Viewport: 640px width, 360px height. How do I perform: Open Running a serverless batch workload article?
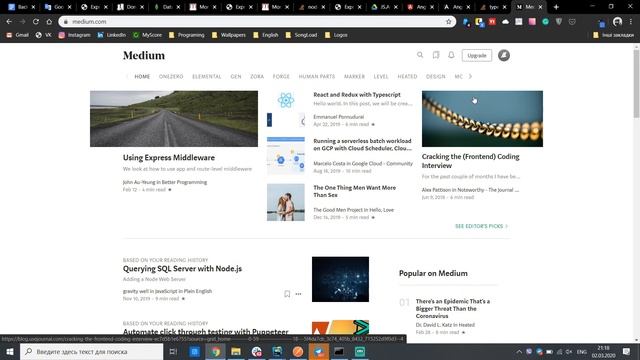(x=362, y=144)
